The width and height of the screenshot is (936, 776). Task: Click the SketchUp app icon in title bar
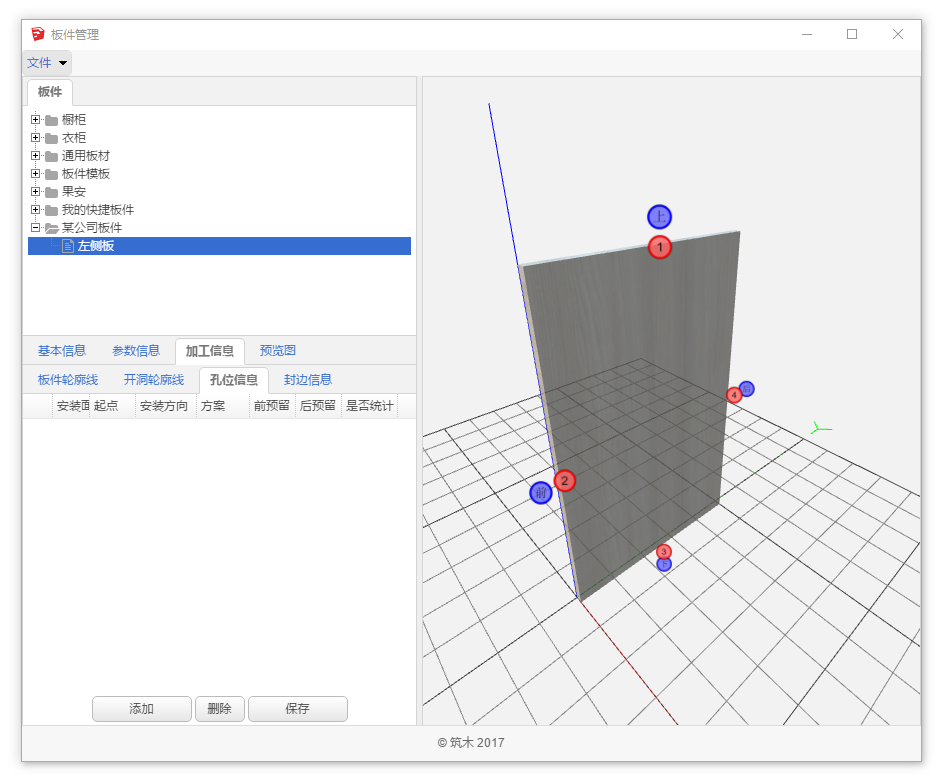38,34
